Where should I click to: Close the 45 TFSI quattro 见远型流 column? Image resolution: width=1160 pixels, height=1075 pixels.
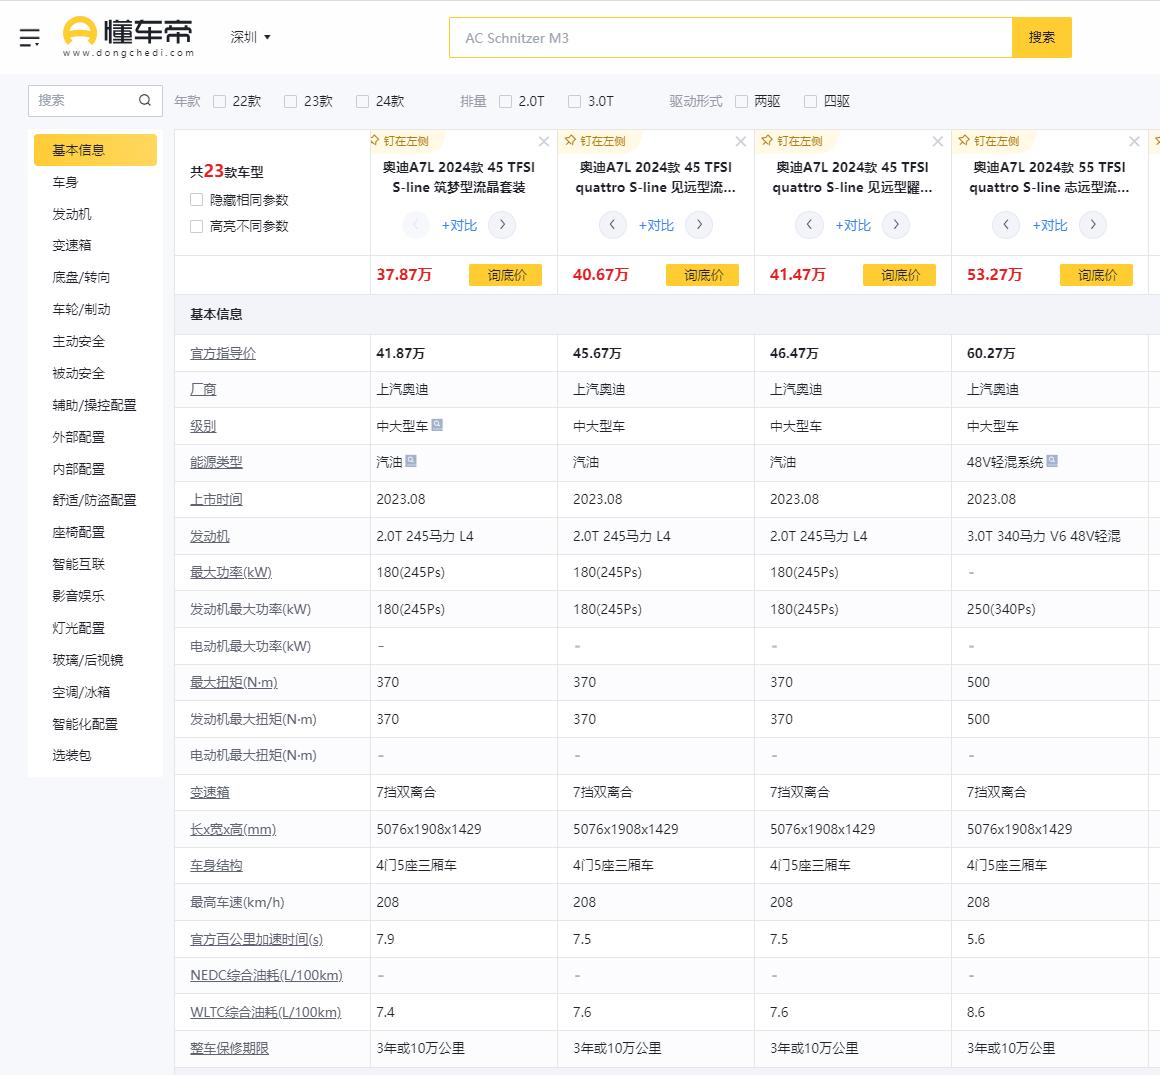(x=741, y=141)
